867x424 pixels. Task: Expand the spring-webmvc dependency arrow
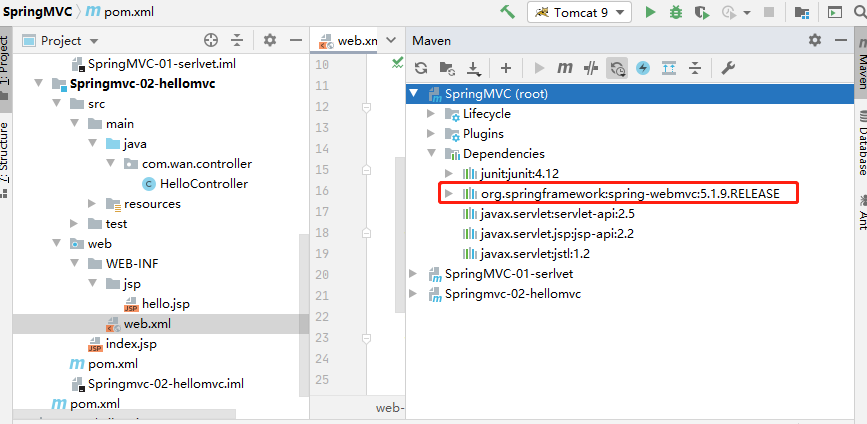[448, 193]
